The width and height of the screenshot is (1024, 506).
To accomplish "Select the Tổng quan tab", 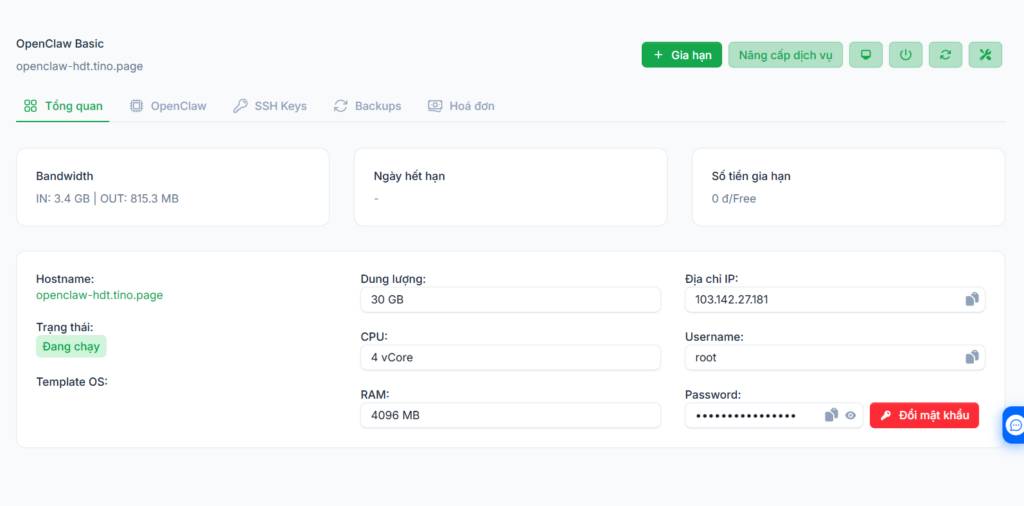I will click(63, 106).
